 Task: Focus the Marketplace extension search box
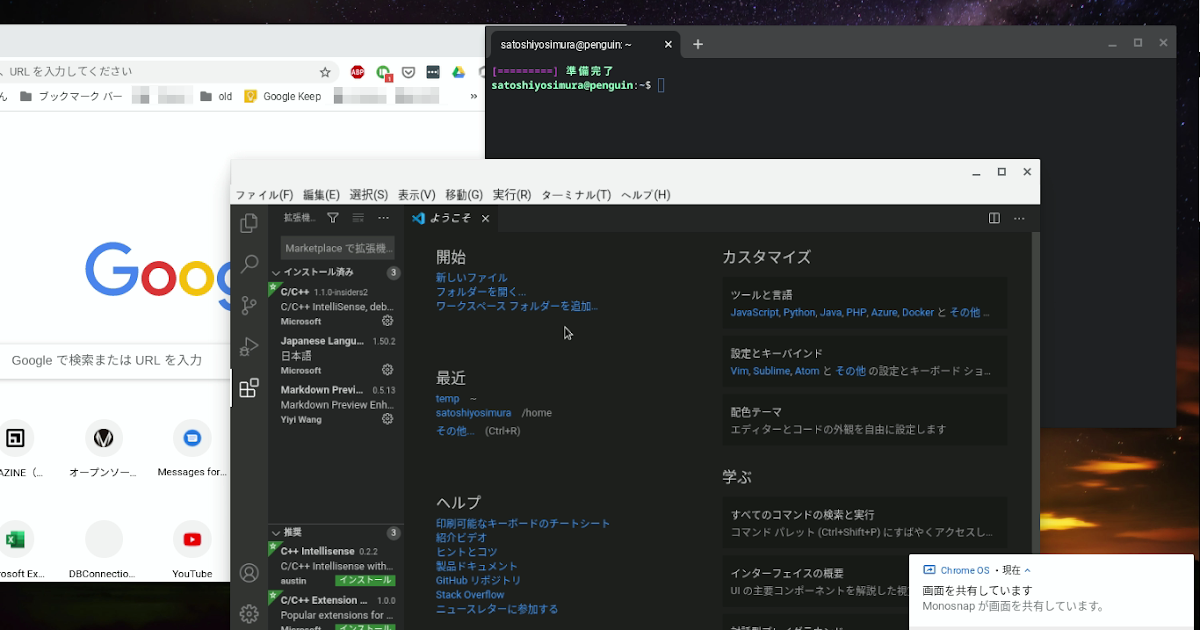click(337, 248)
